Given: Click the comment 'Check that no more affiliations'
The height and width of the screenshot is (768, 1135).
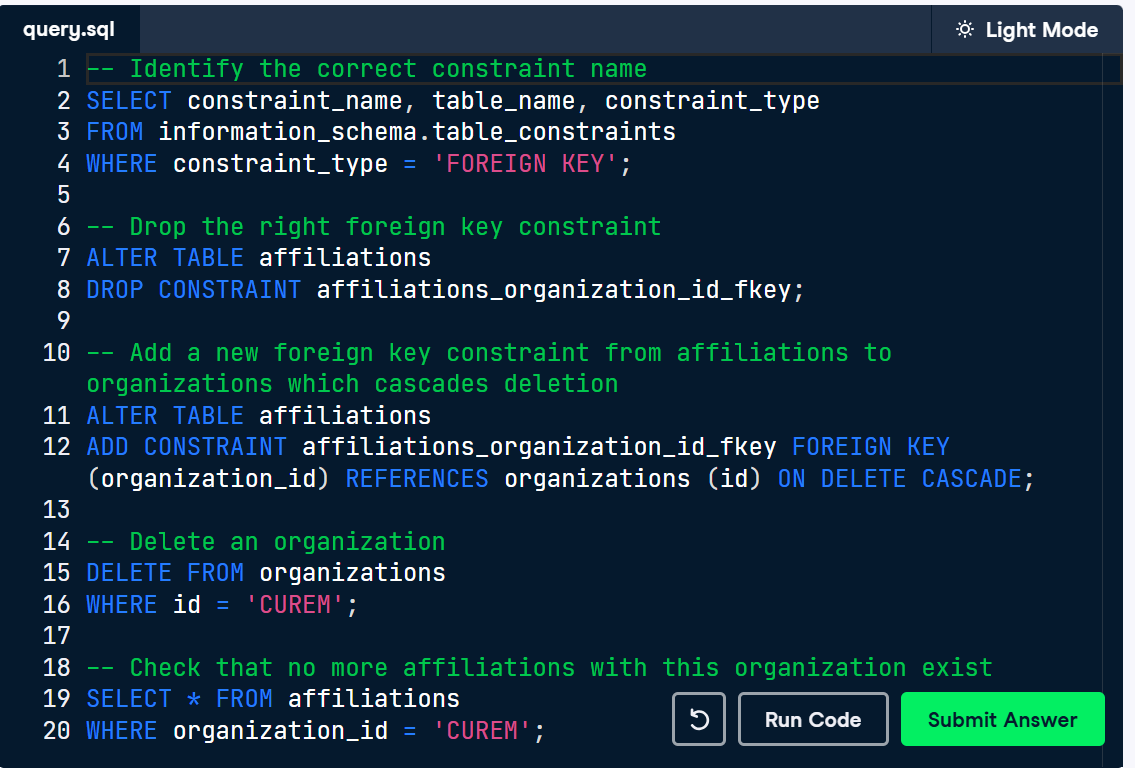Looking at the screenshot, I should [x=539, y=667].
